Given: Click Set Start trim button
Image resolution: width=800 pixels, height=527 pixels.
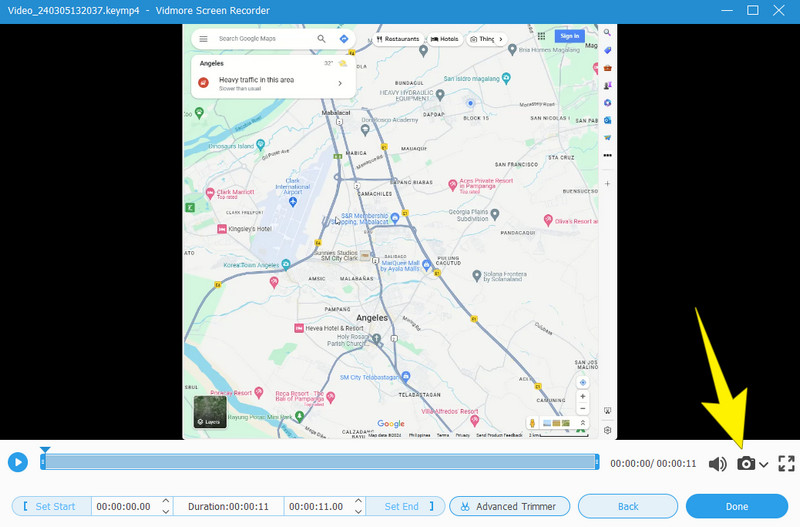Looking at the screenshot, I should (x=51, y=506).
